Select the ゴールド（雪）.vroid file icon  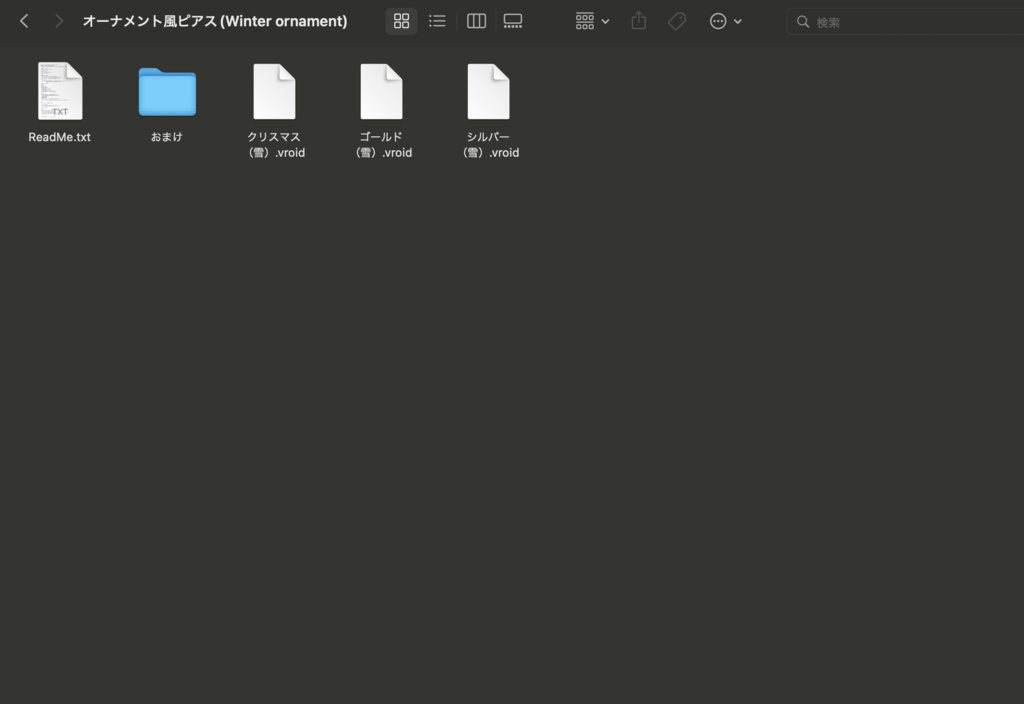click(x=381, y=91)
